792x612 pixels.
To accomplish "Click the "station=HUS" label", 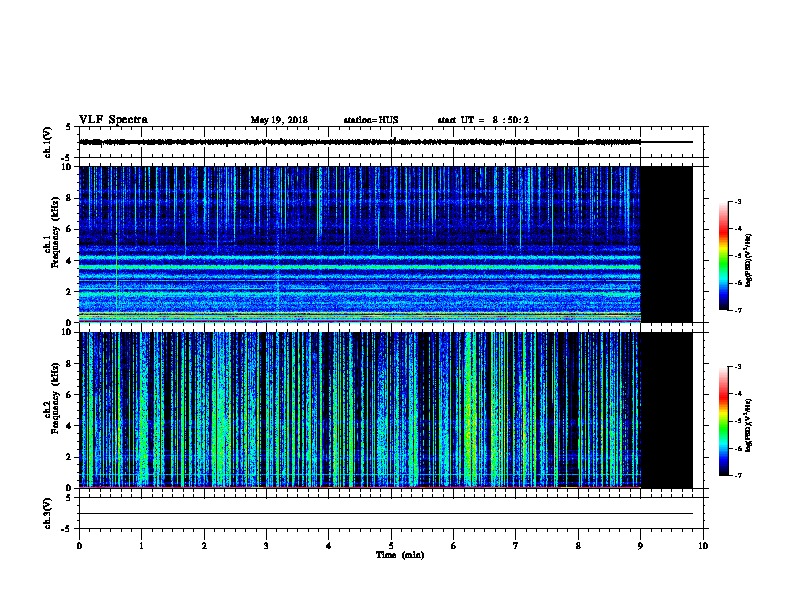I will click(371, 120).
